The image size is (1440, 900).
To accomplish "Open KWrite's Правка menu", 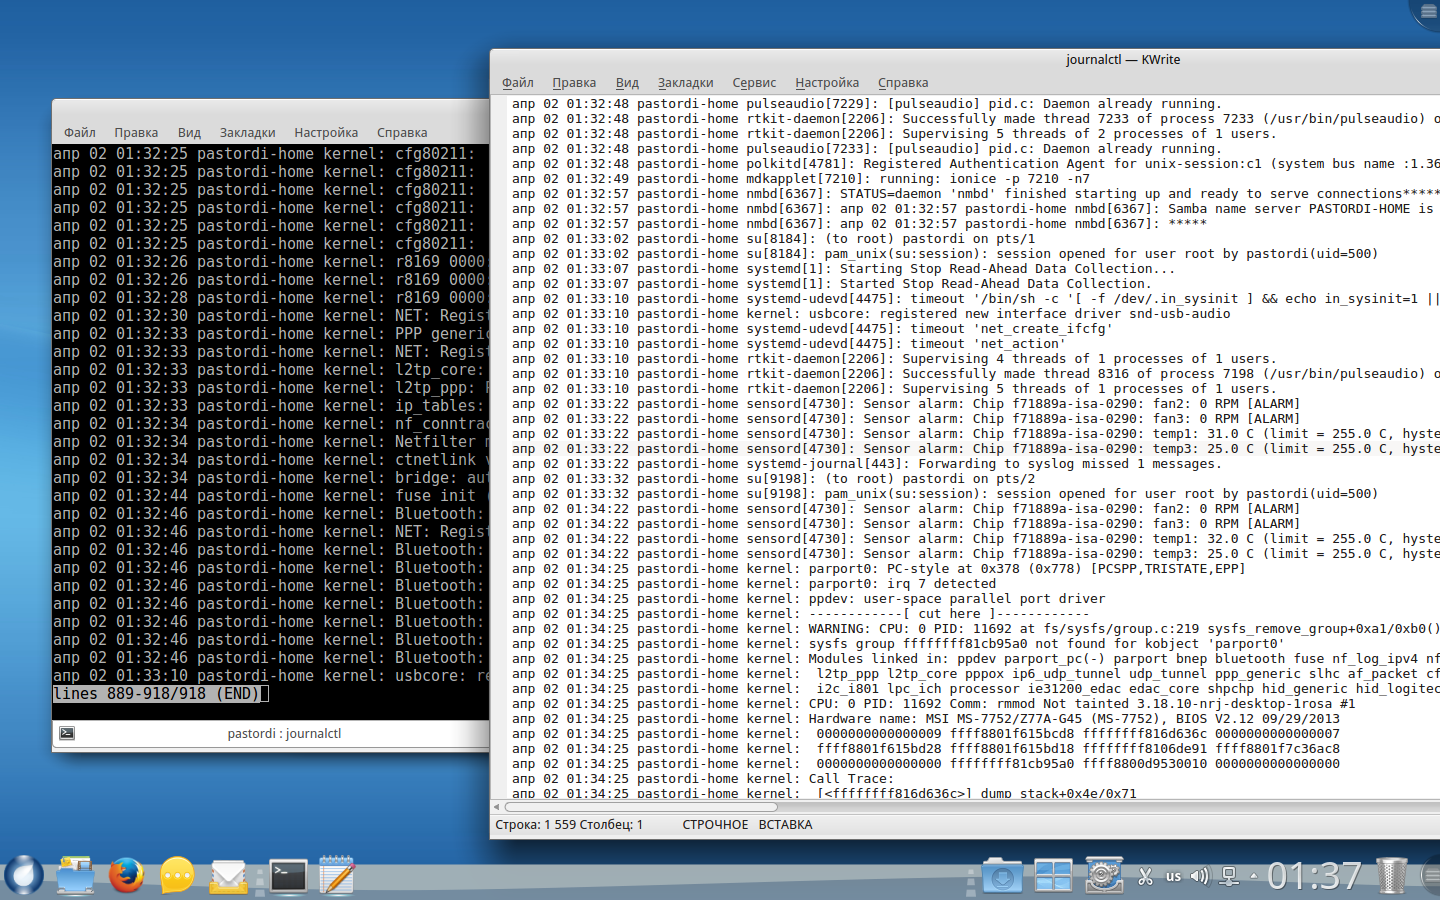I will coord(574,83).
